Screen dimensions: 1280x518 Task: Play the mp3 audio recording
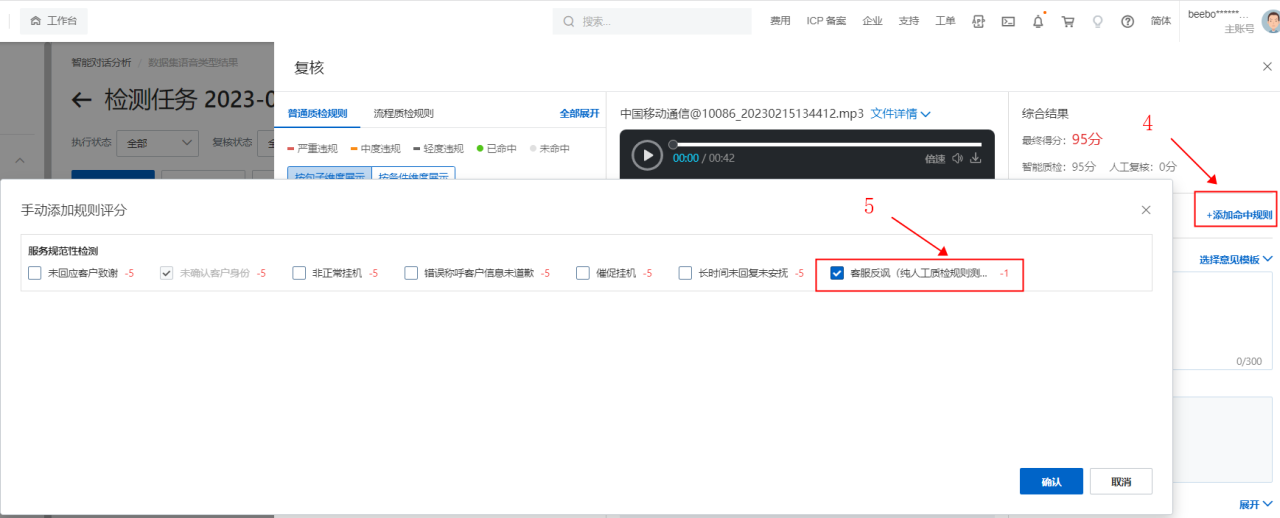point(648,156)
